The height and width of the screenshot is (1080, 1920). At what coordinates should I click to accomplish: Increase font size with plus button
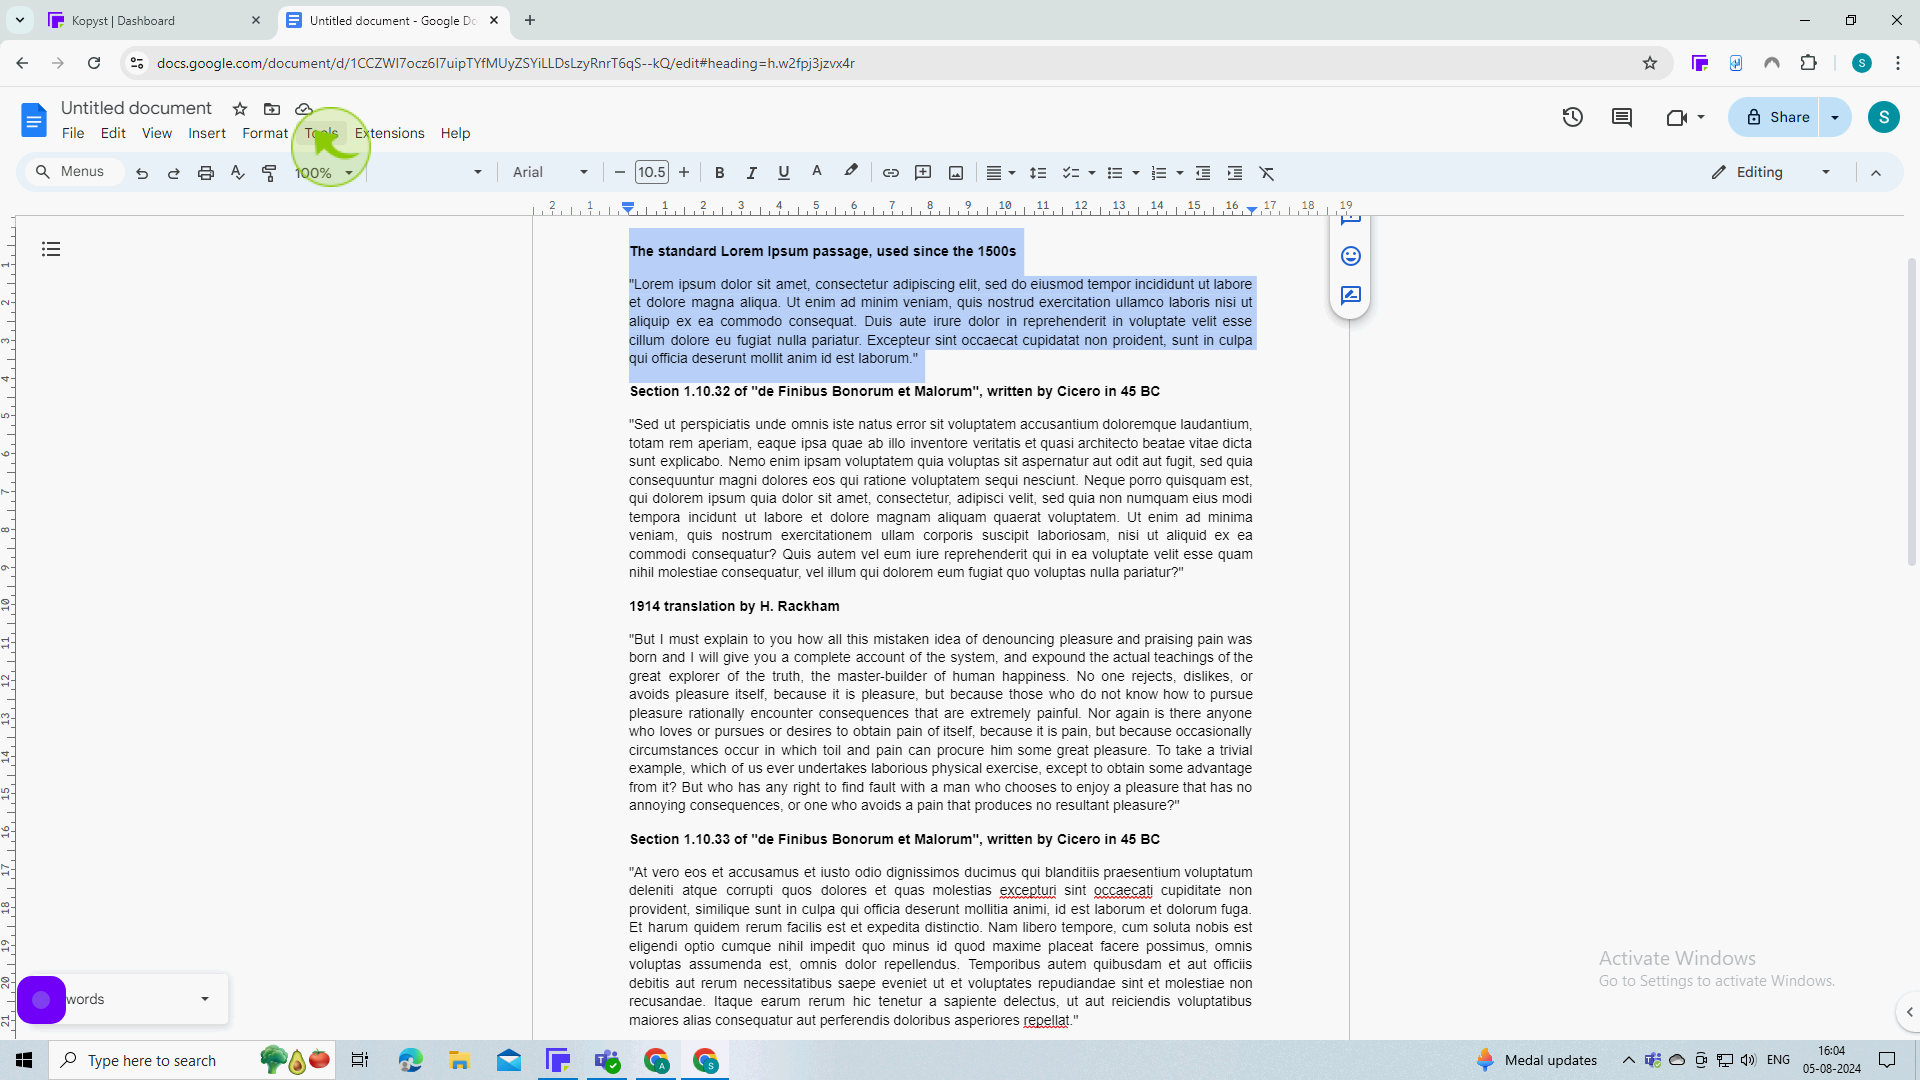[x=684, y=172]
